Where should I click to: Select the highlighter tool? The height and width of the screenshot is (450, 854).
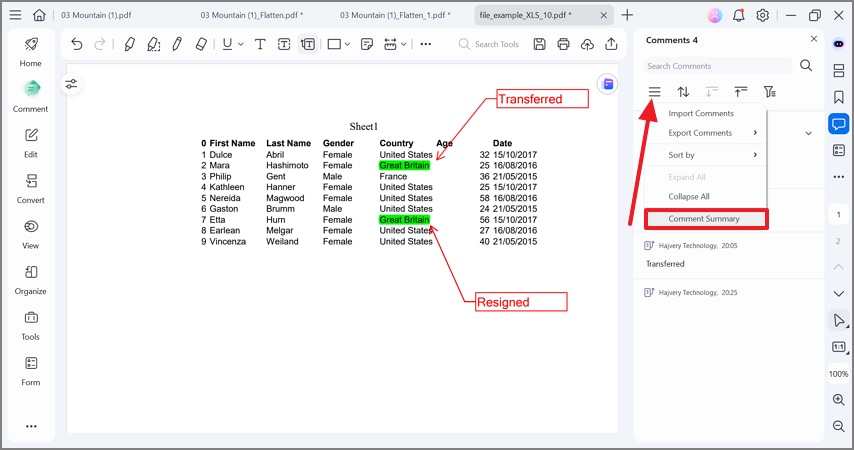(130, 44)
